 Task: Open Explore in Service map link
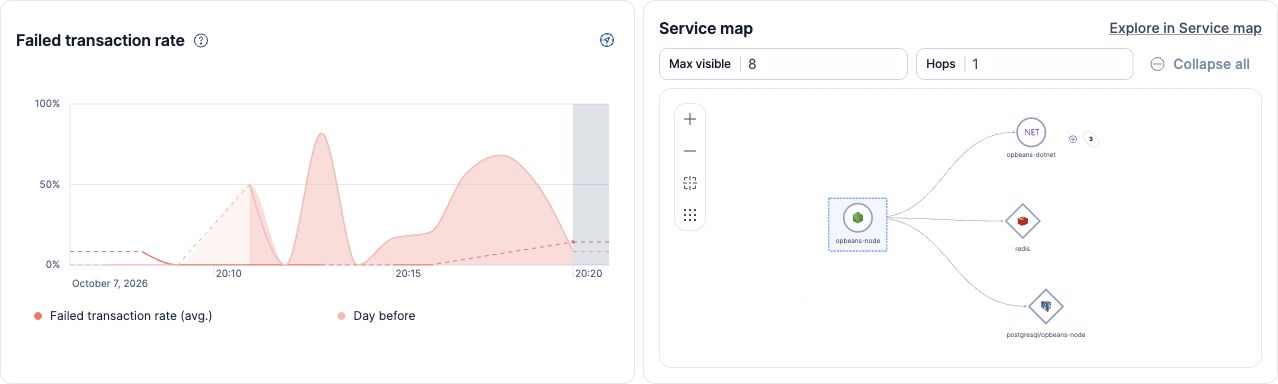point(1185,28)
